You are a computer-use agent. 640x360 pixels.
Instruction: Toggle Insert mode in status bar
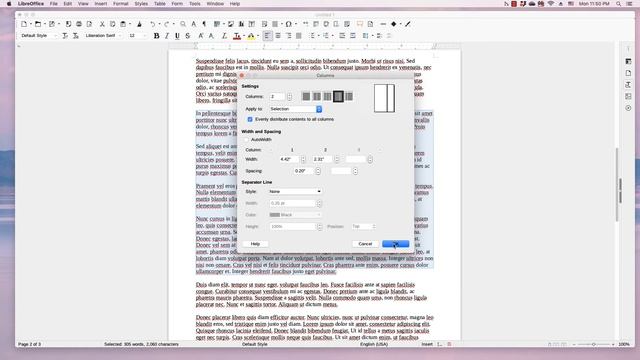[427, 344]
